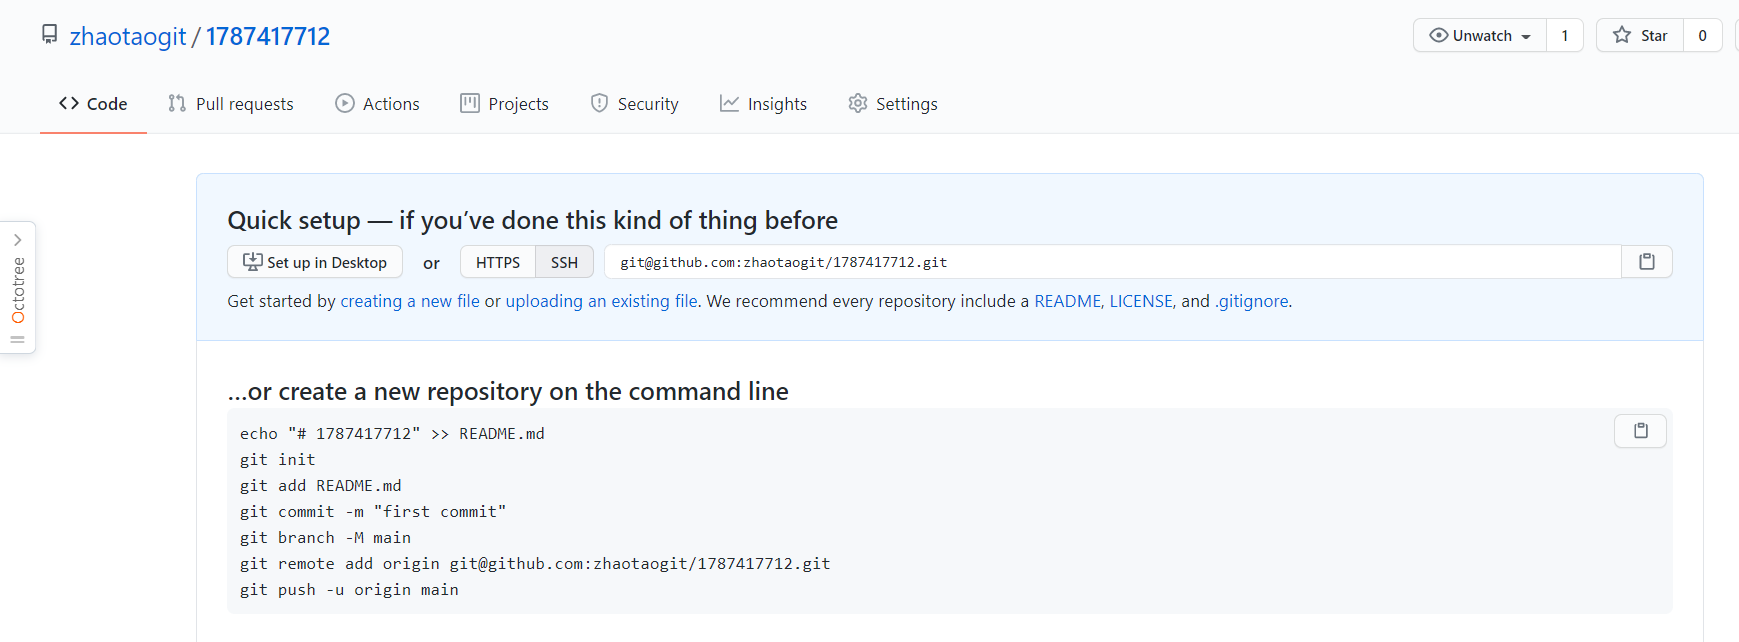Click the Unwatch eye icon
This screenshot has width=1739, height=642.
1439,35
